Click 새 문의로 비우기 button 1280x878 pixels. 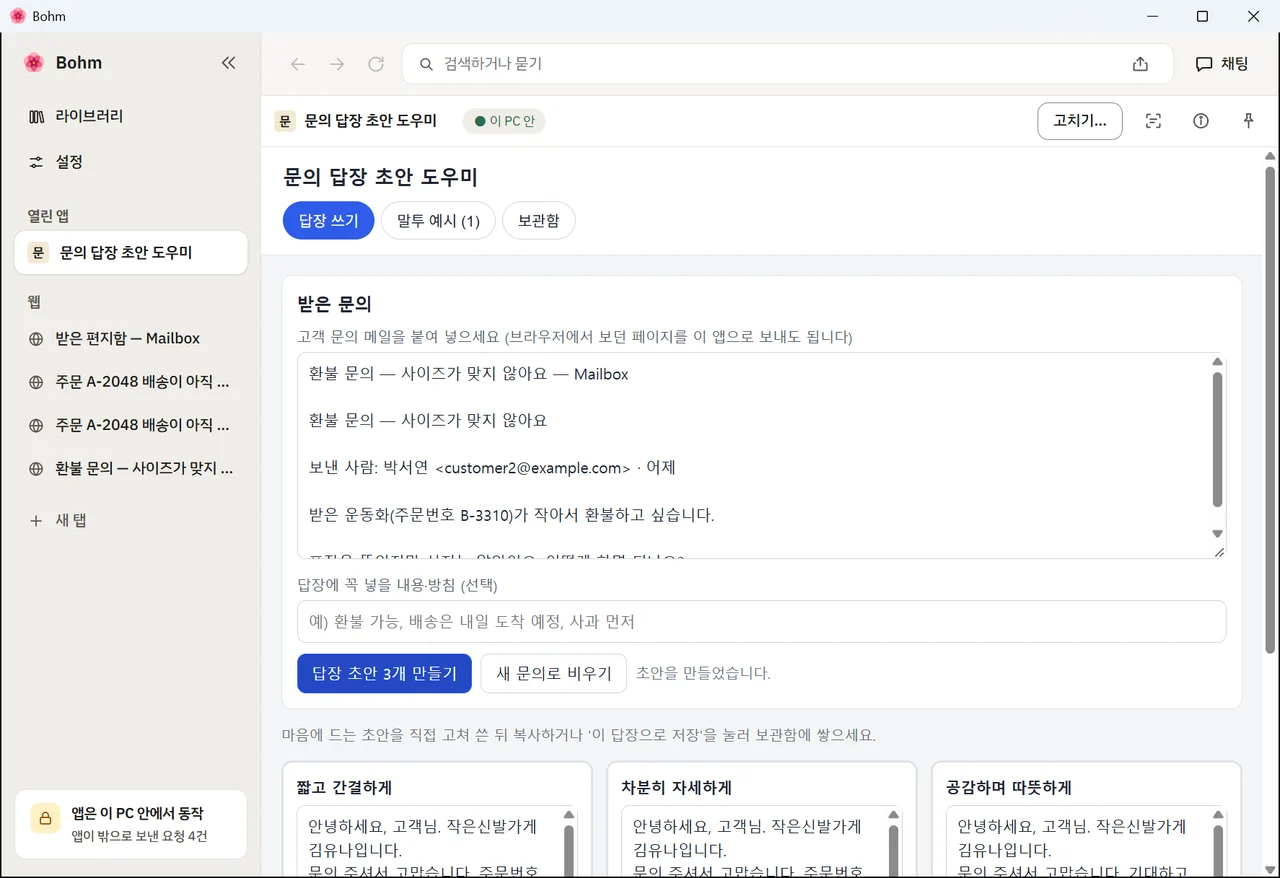554,673
